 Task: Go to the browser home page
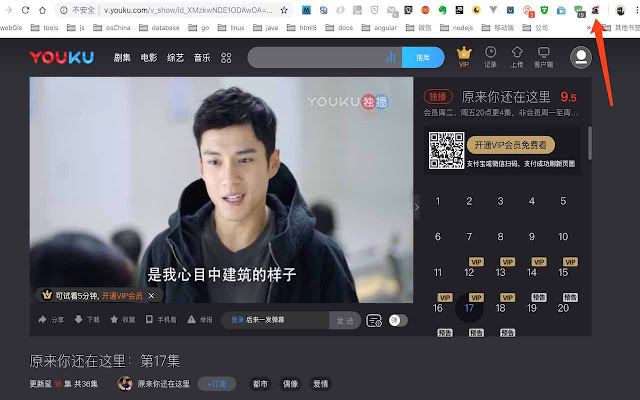[x=42, y=10]
